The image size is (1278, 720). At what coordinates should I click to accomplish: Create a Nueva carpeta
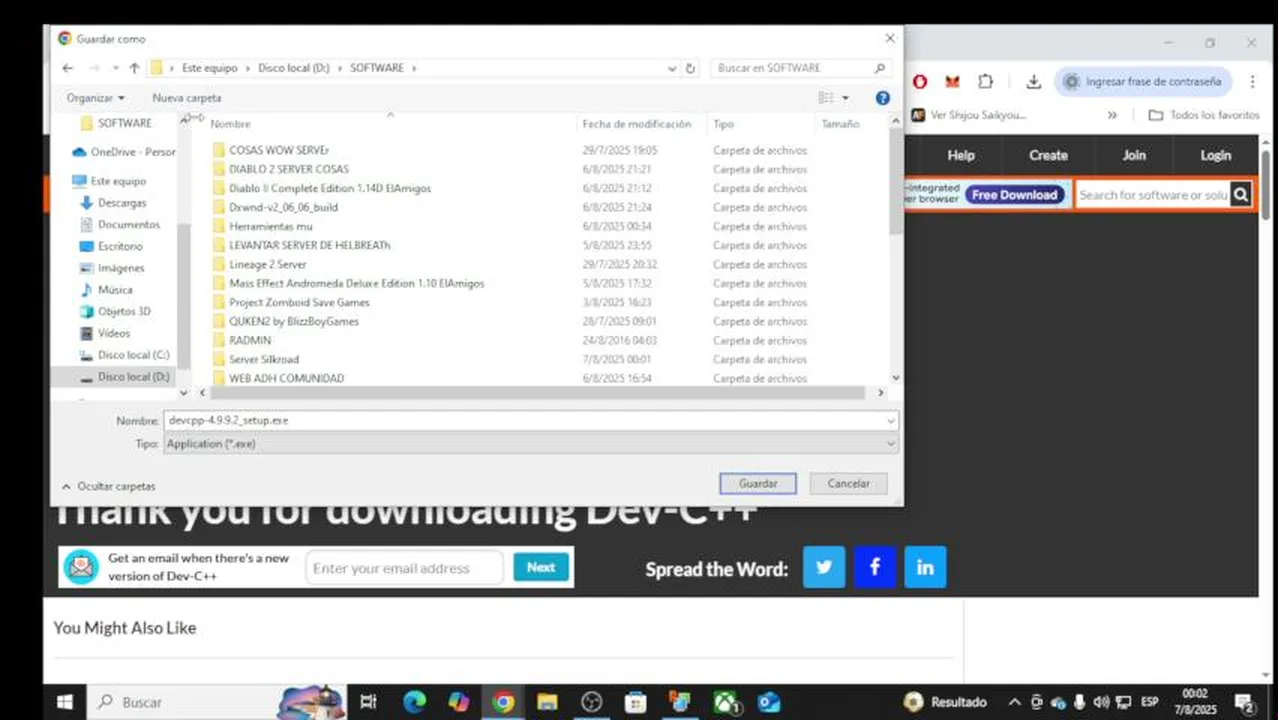tap(187, 98)
